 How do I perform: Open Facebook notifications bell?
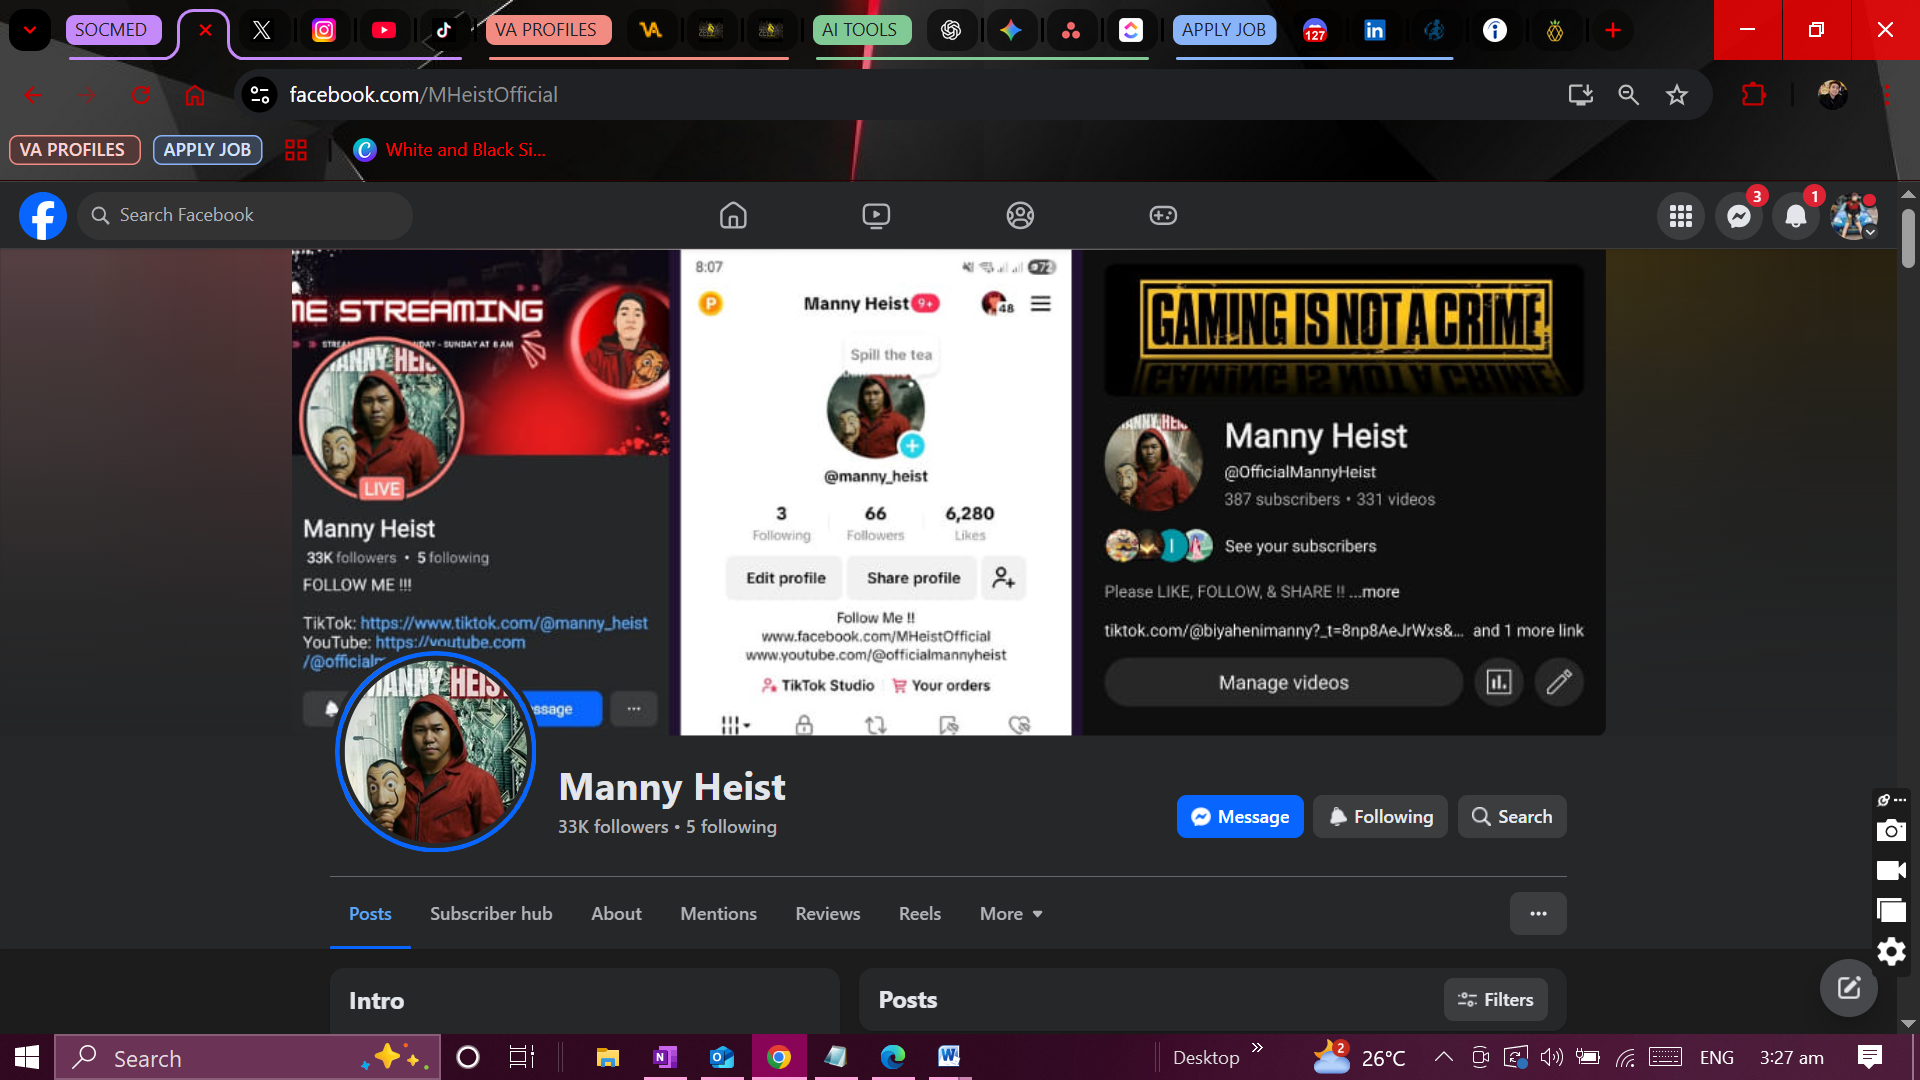coord(1796,216)
